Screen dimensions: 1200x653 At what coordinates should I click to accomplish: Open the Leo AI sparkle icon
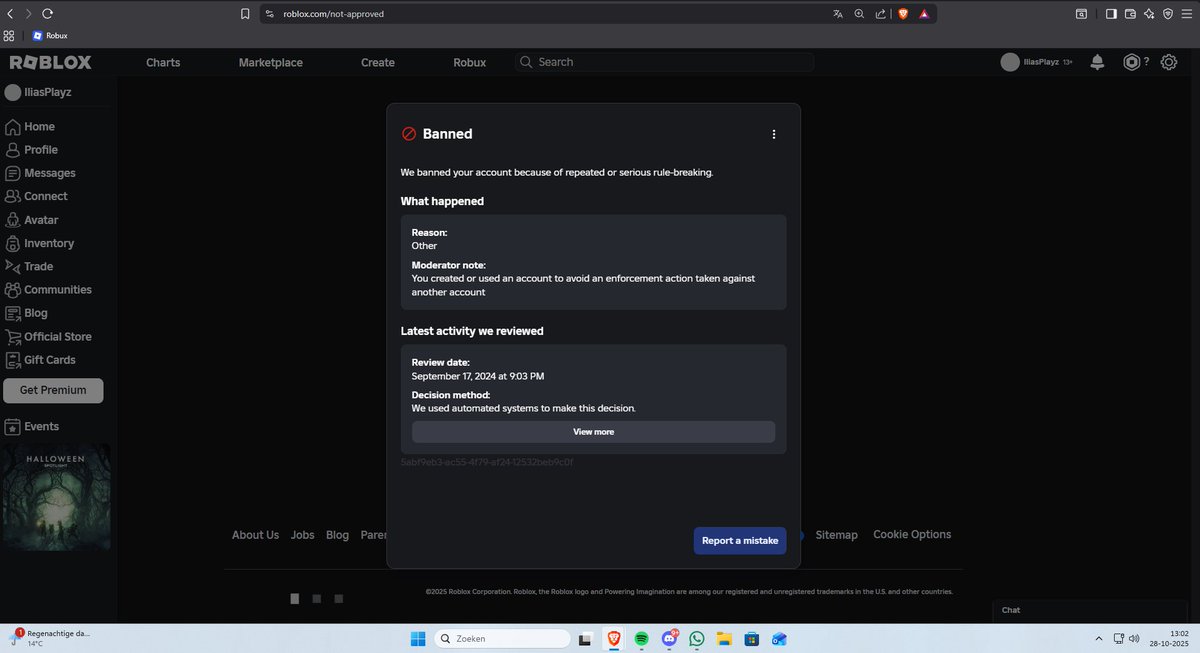point(1148,14)
